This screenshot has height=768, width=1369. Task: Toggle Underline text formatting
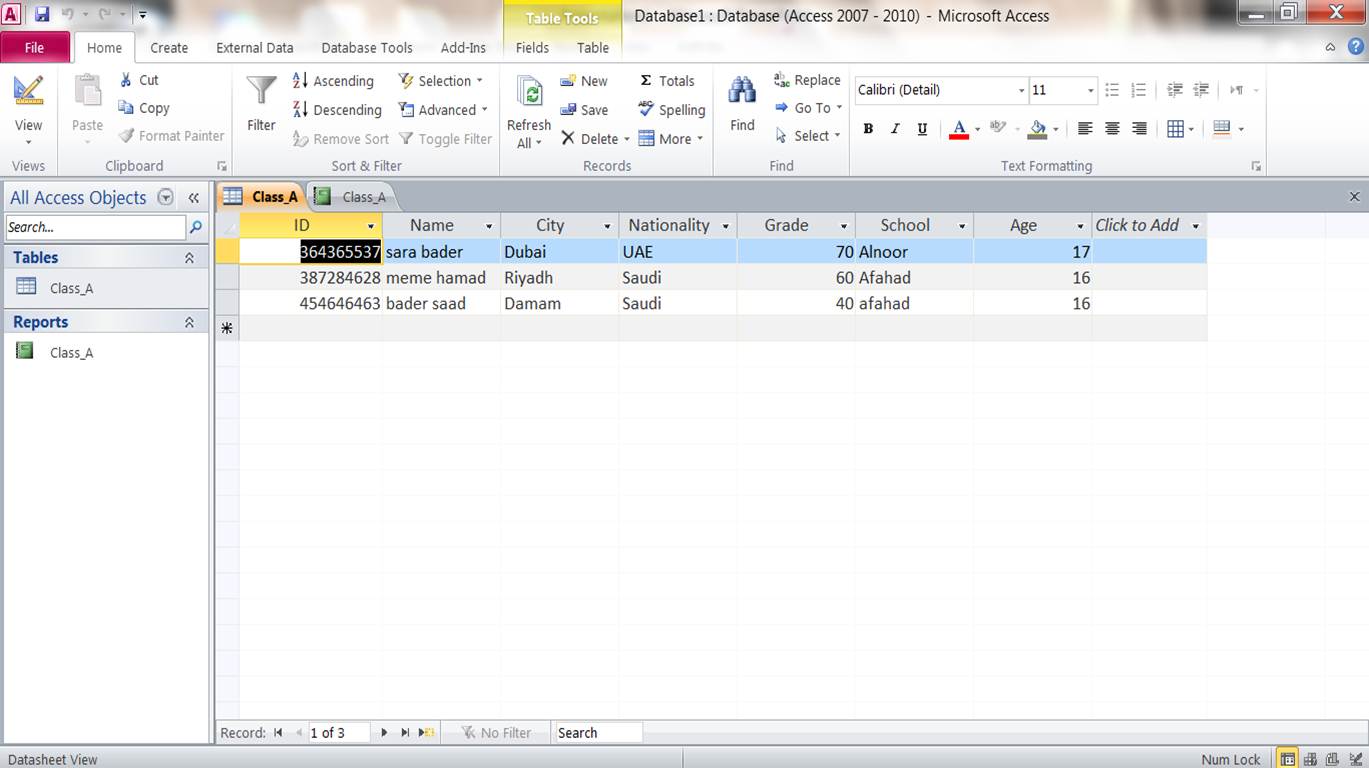tap(922, 129)
